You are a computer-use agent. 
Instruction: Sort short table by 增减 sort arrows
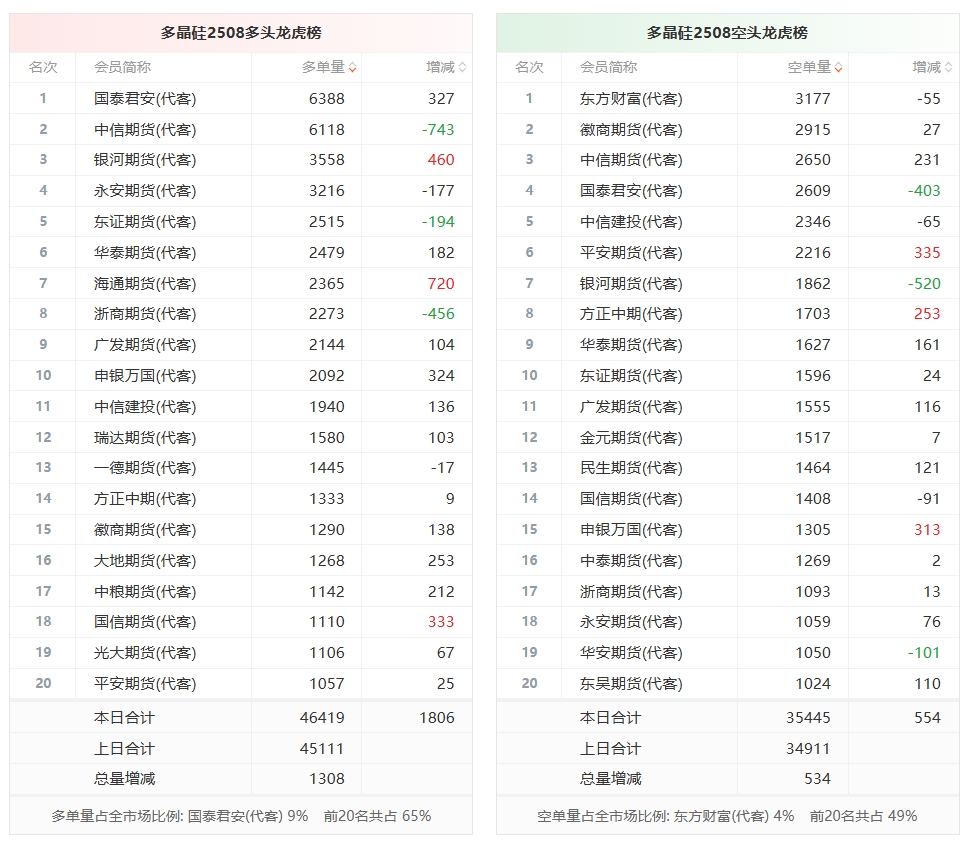[x=948, y=68]
